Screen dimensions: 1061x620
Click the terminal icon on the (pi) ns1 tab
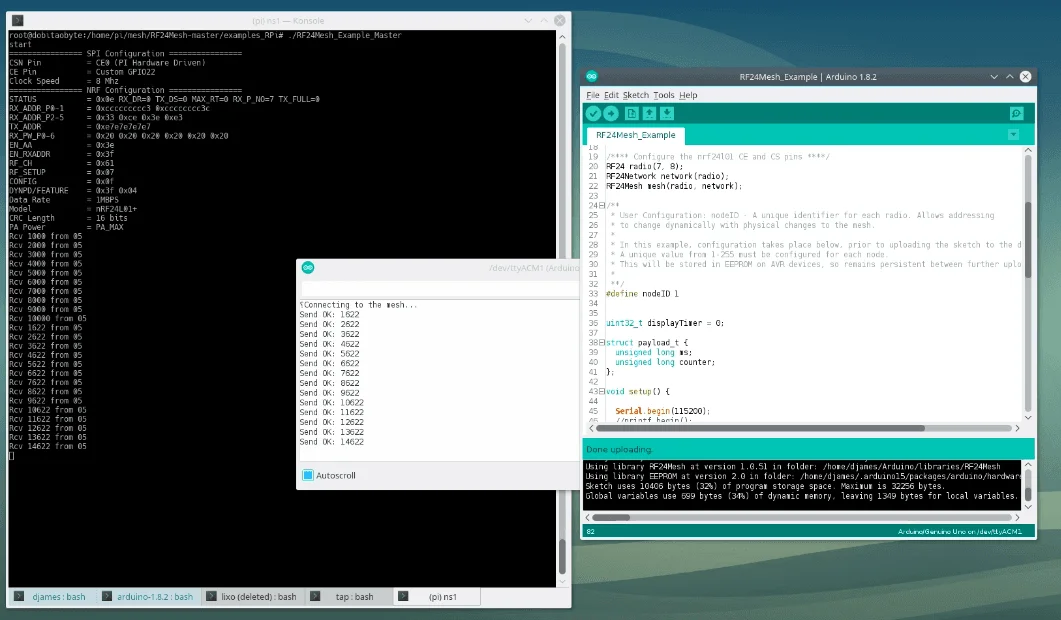(403, 596)
